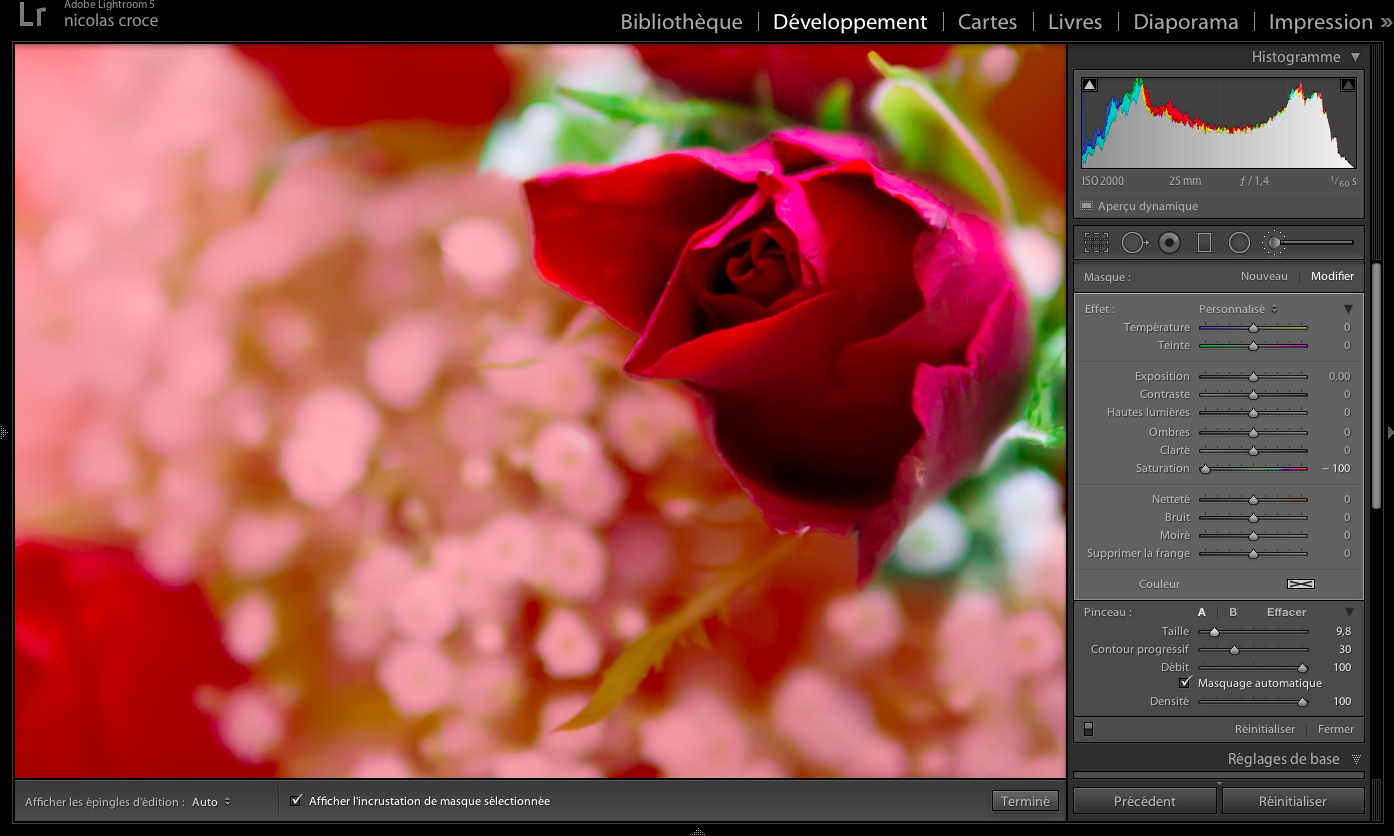Click the Adjustment brush tool icon
Viewport: 1394px width, 836px height.
[1274, 242]
